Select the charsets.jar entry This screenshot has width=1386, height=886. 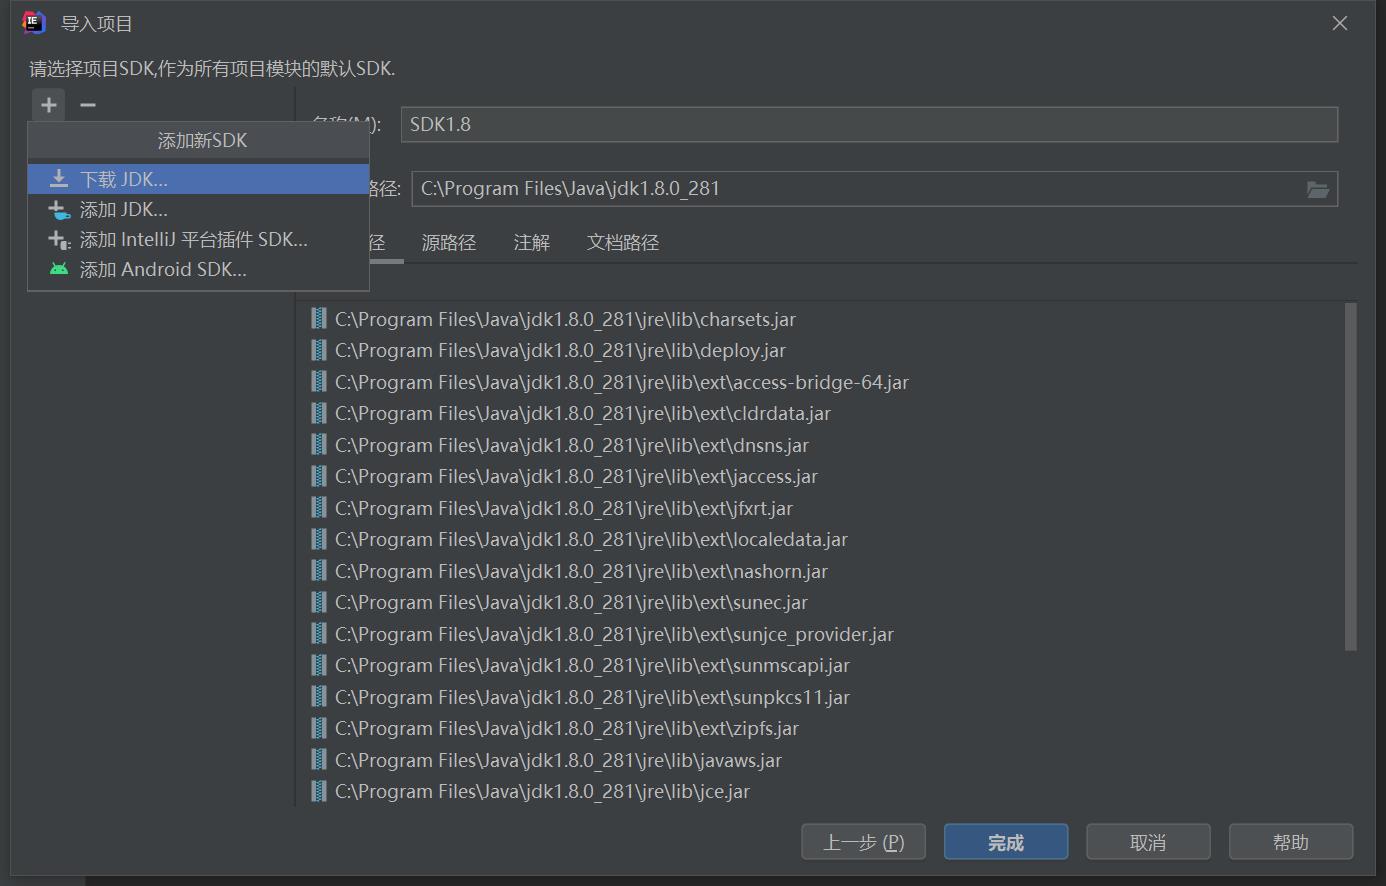[x=565, y=319]
